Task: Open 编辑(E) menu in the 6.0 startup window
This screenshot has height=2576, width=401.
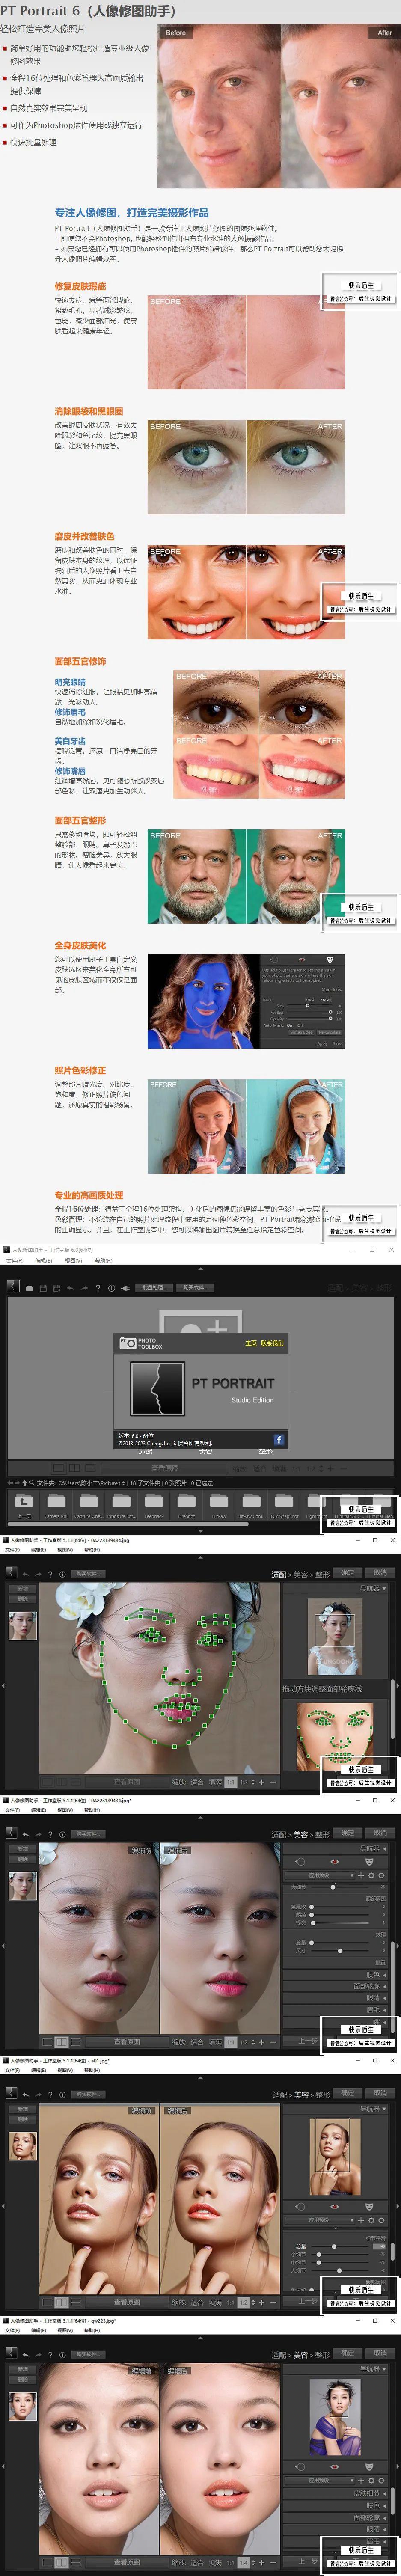Action: pos(44,1261)
